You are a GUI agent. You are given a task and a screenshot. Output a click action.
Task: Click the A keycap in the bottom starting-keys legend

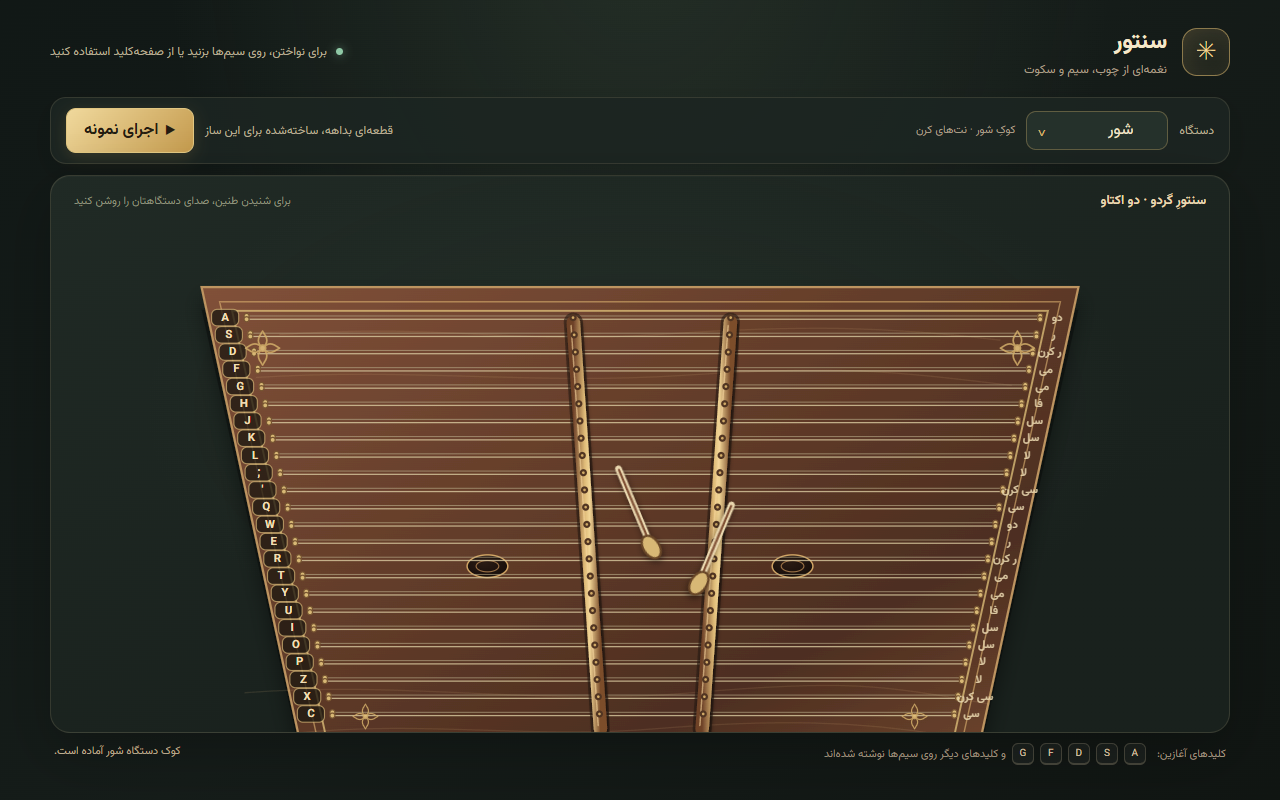click(x=1135, y=753)
